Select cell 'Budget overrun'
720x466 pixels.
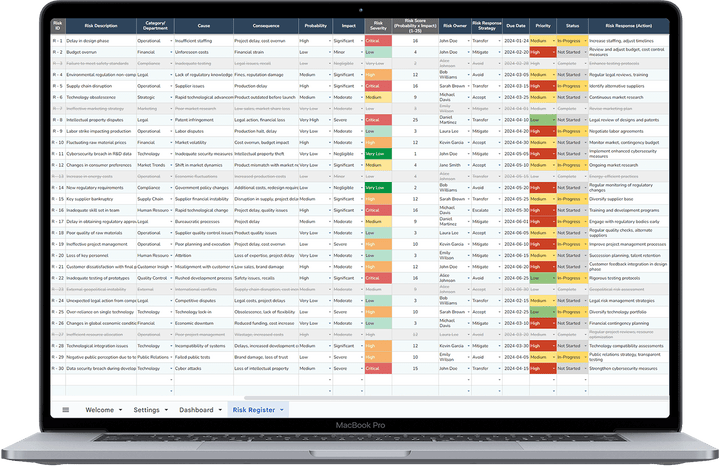coord(101,52)
